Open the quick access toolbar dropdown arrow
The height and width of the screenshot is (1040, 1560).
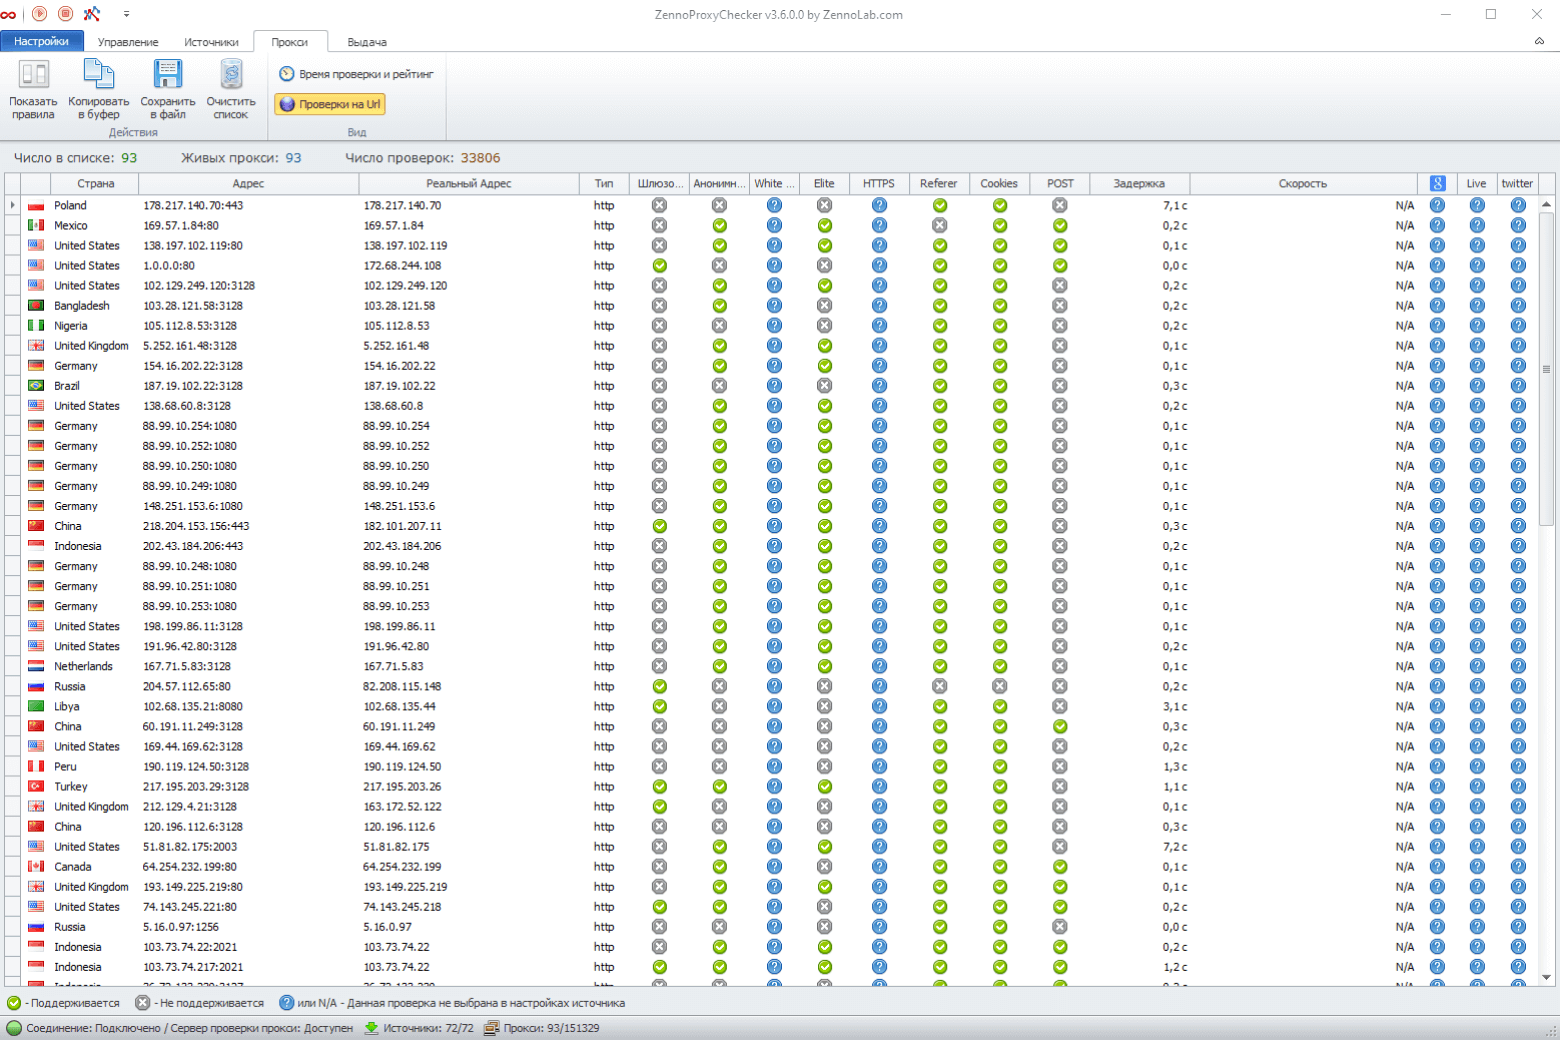tap(126, 14)
